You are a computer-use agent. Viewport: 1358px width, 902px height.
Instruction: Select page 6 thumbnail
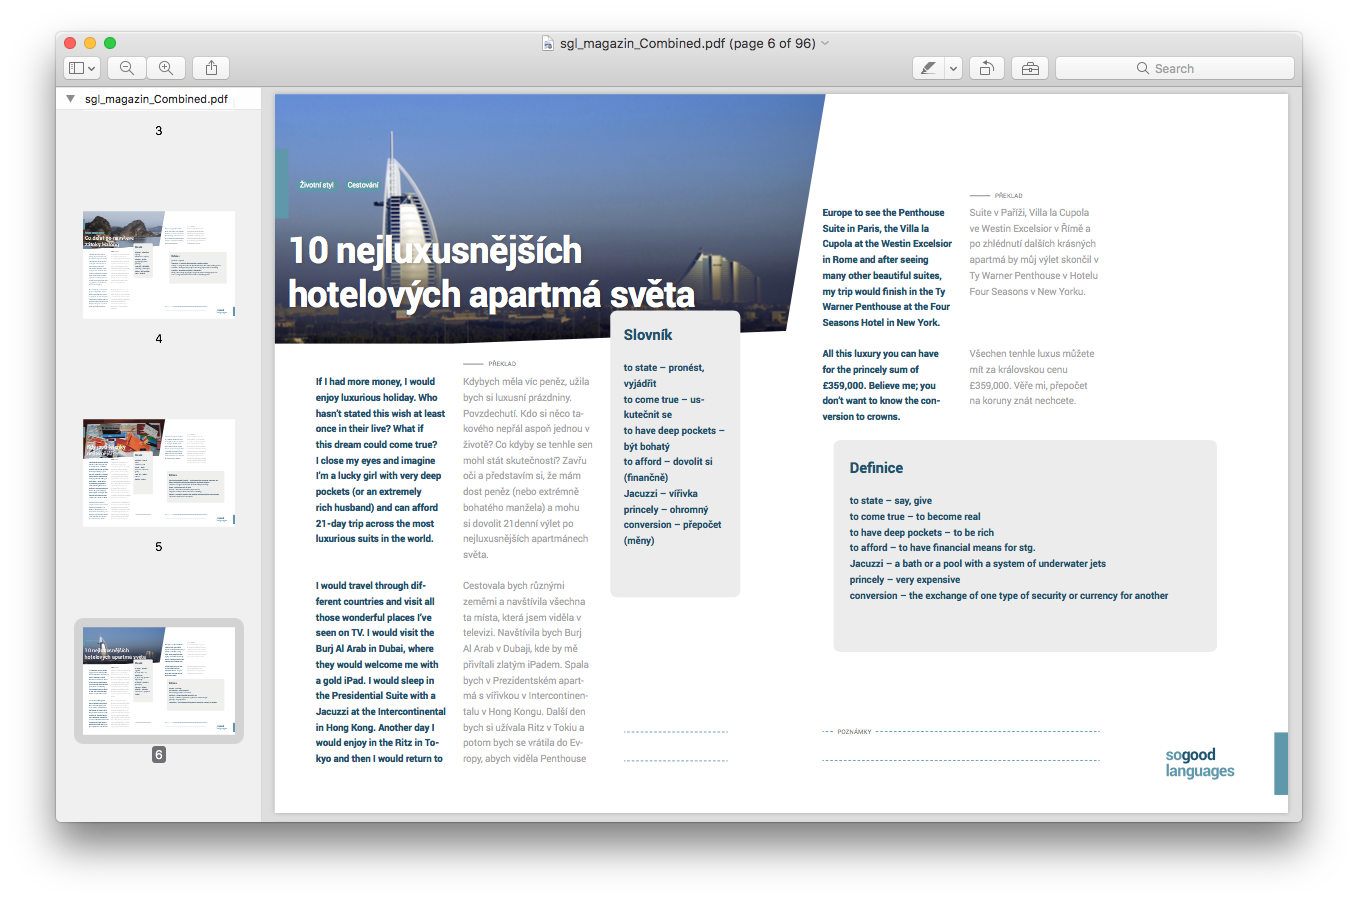click(x=159, y=680)
